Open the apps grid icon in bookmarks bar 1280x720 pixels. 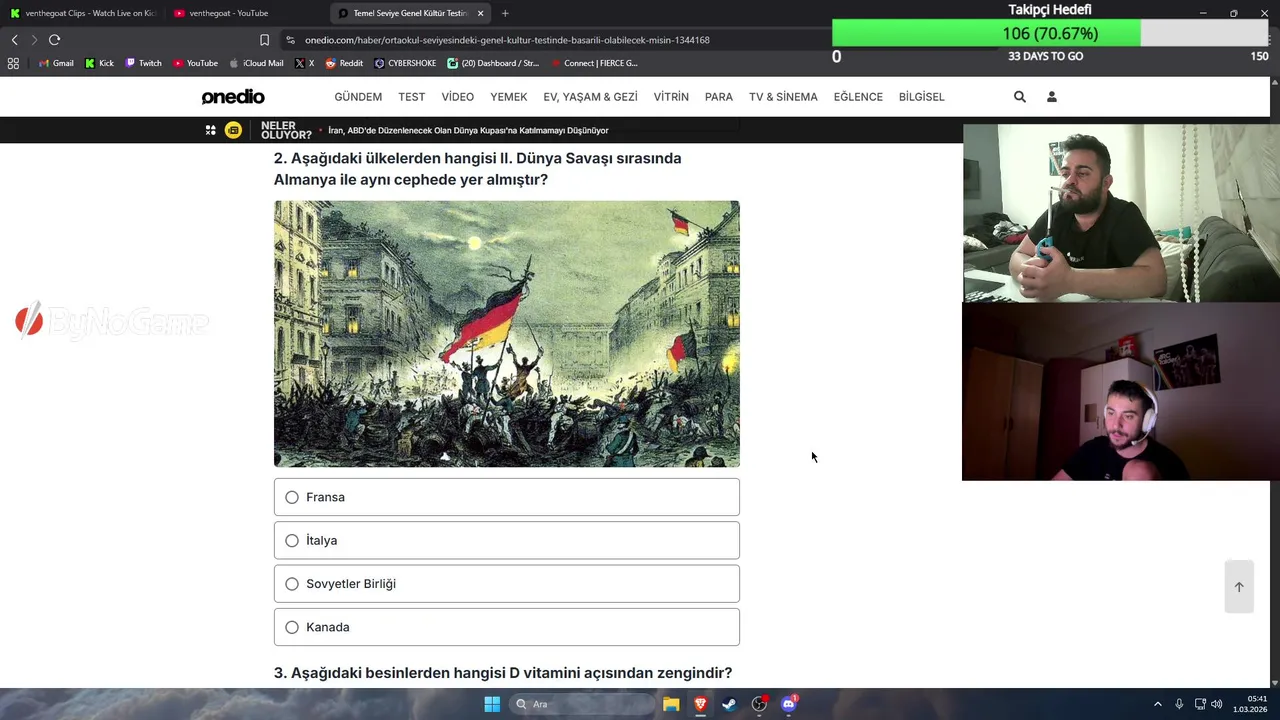click(13, 63)
